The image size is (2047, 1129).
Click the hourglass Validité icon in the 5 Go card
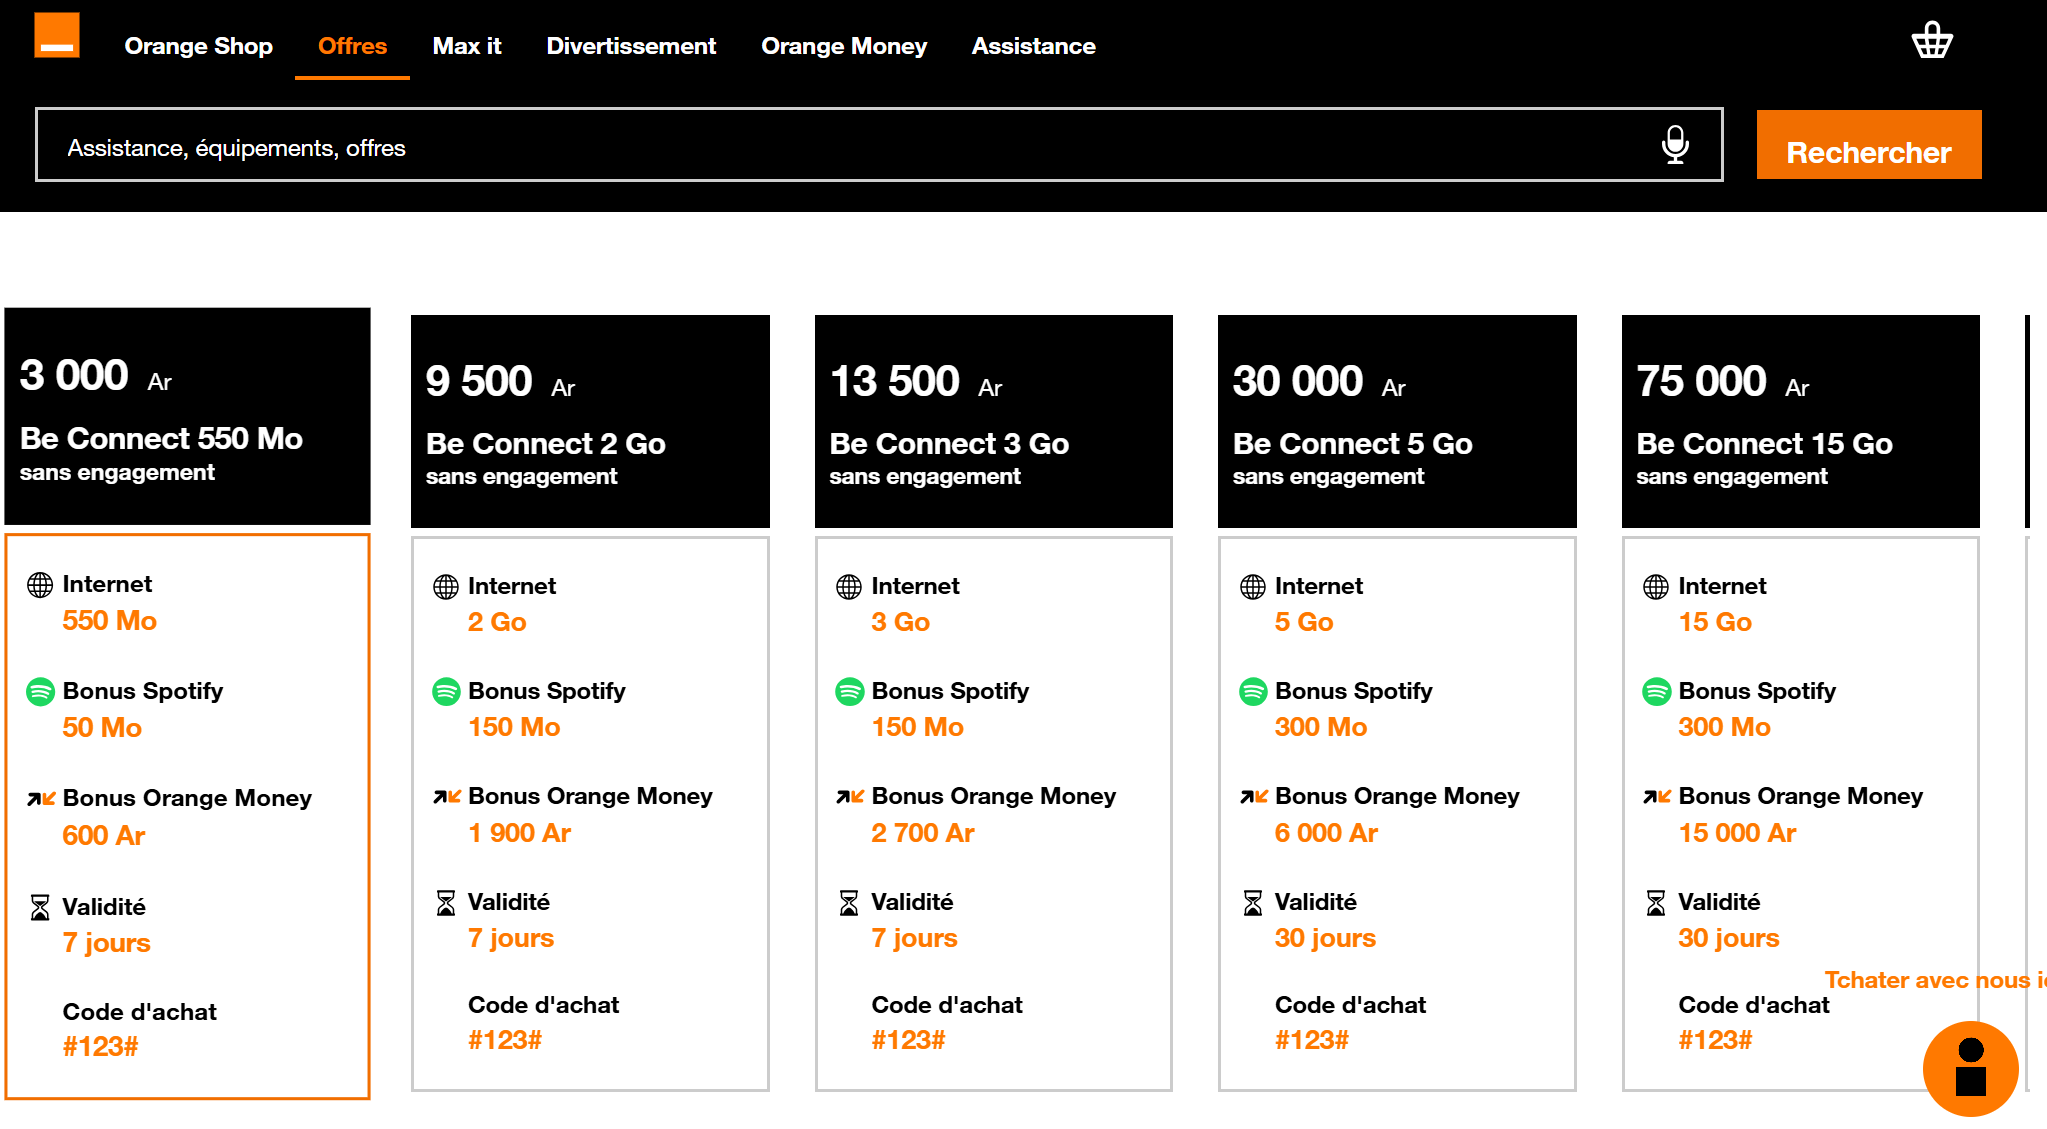[x=1252, y=903]
